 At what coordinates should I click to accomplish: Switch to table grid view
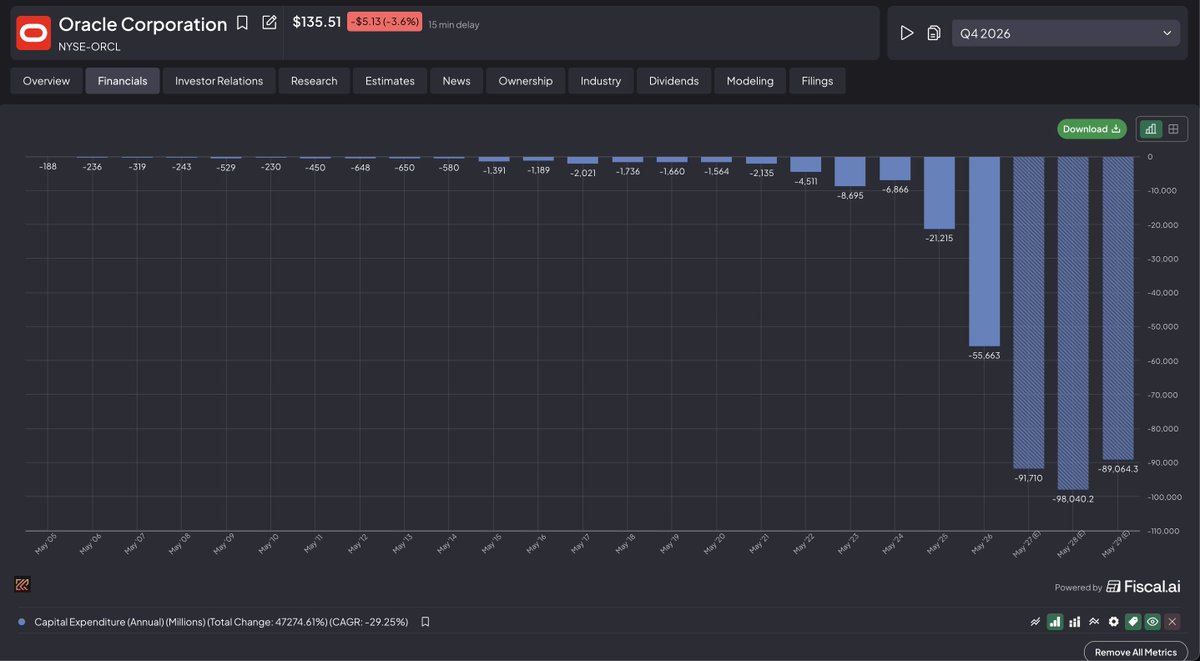[1173, 129]
